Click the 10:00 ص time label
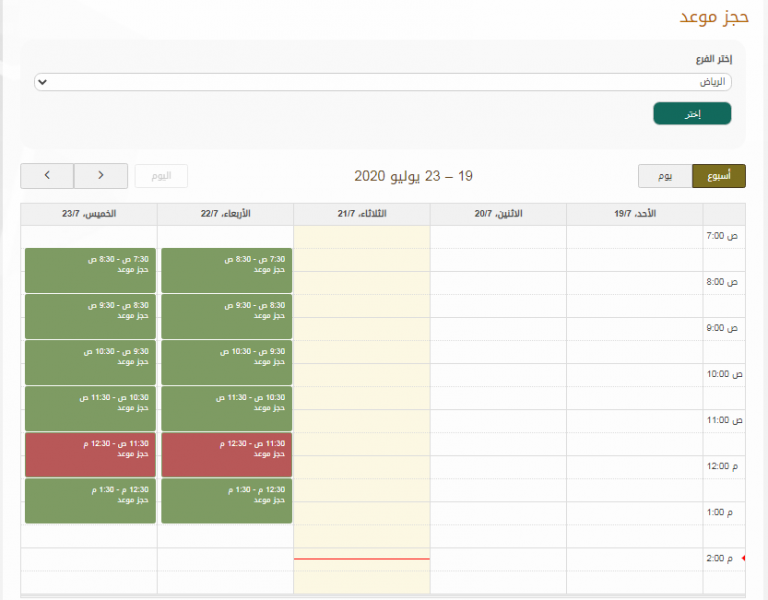The image size is (768, 600). (724, 374)
